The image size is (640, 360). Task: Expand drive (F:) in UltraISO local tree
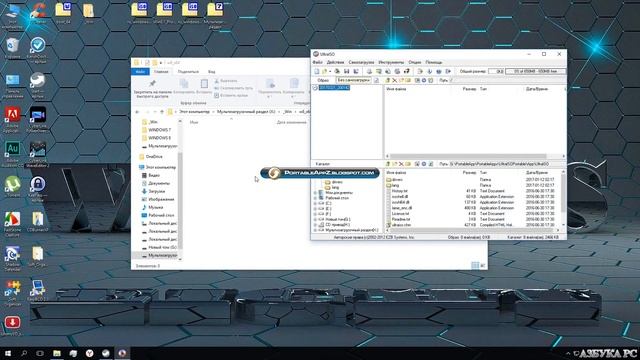click(315, 214)
